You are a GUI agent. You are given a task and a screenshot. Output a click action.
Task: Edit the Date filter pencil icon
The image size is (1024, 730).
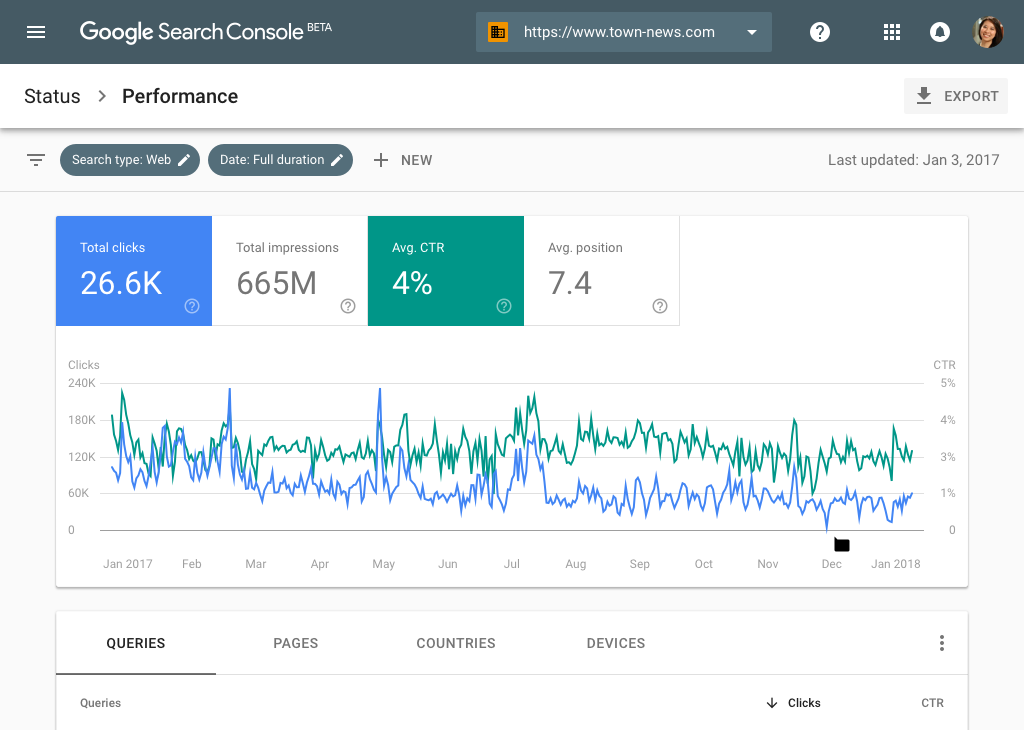(335, 160)
